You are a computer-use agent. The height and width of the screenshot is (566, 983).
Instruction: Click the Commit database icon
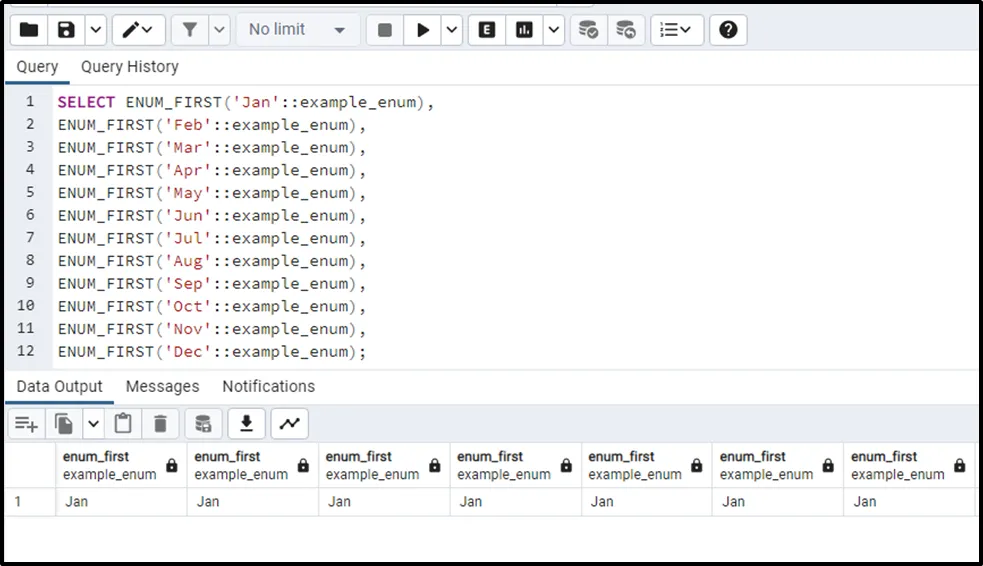point(589,30)
